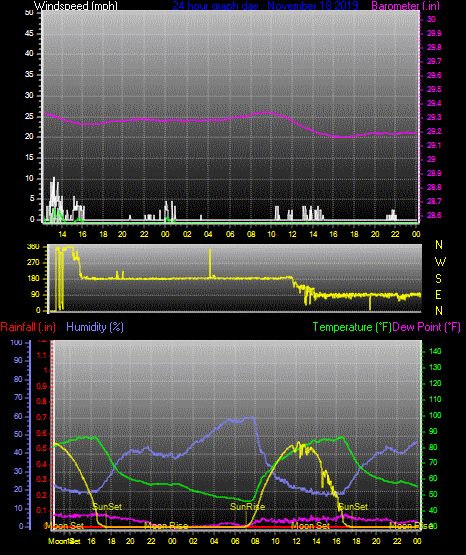Click the 1.1 rainfall scale value
466x555 pixels.
click(42, 355)
